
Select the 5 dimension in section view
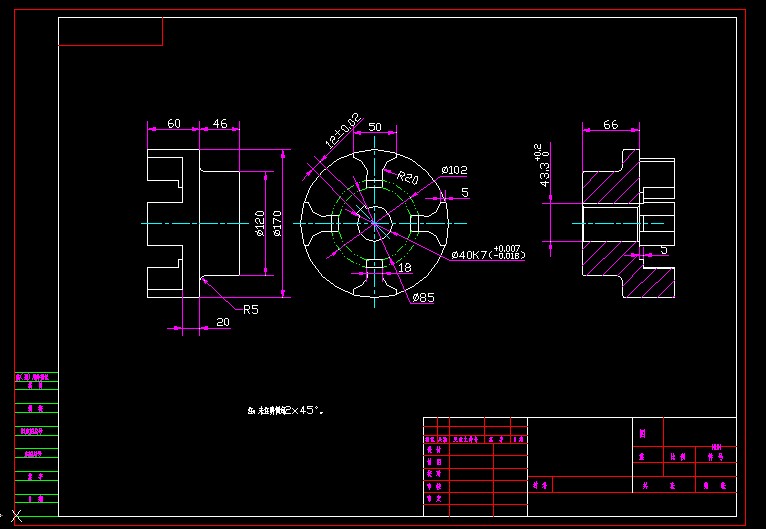tap(664, 250)
